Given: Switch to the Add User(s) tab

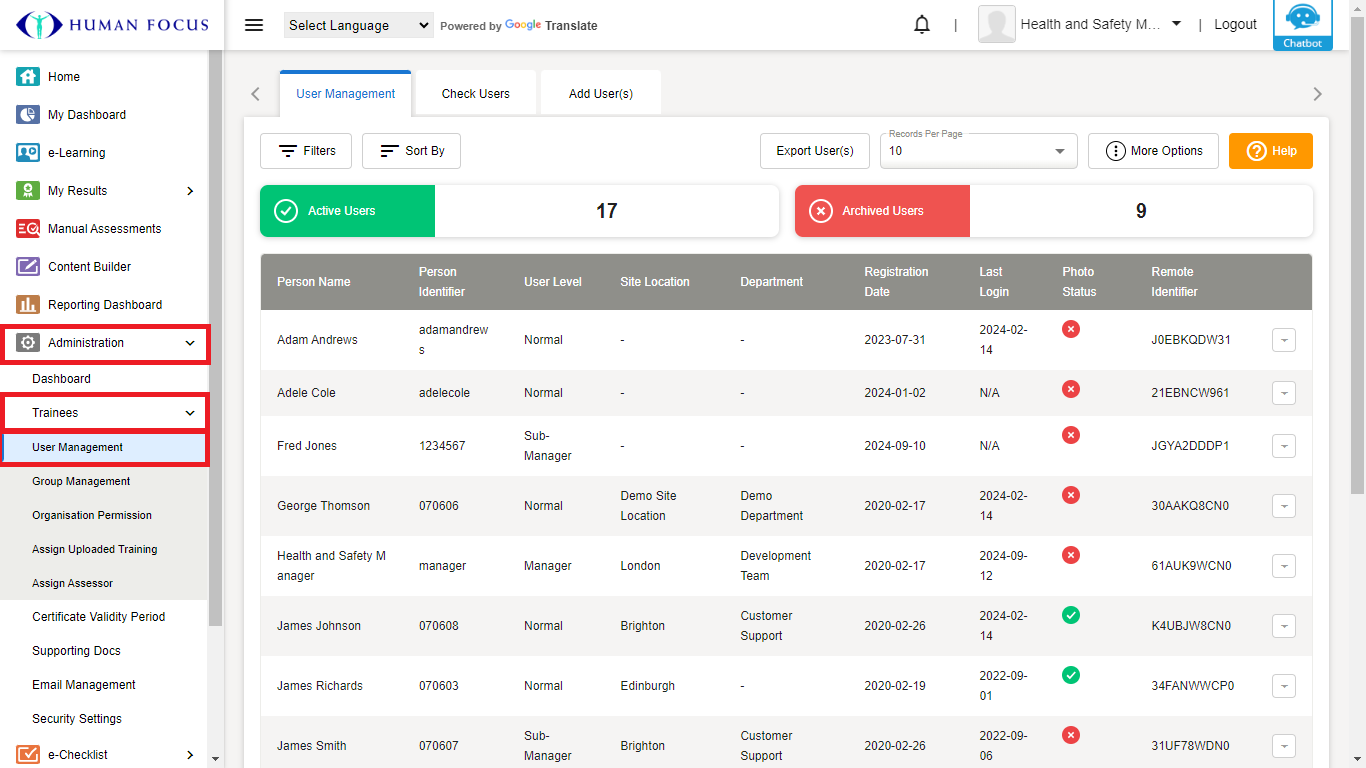Looking at the screenshot, I should 600,94.
